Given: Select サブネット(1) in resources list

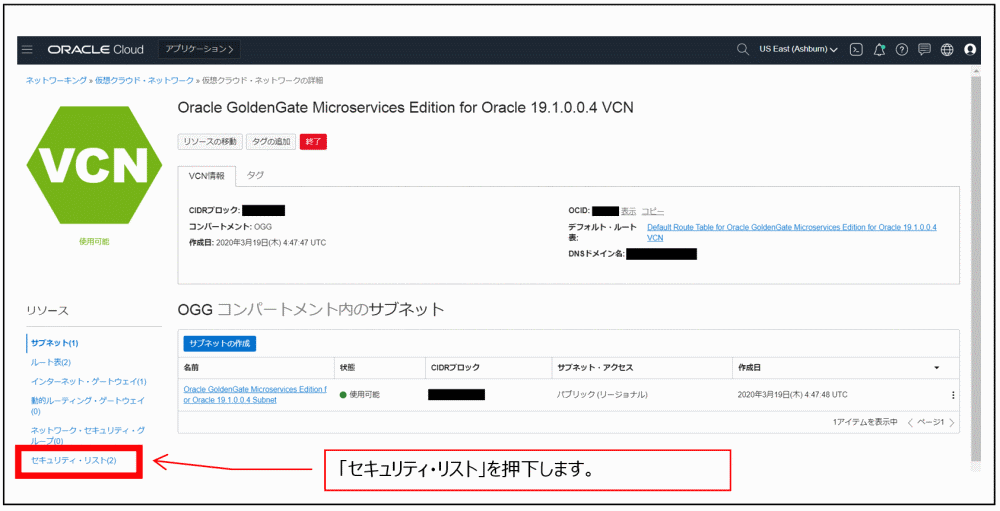Looking at the screenshot, I should click(55, 343).
